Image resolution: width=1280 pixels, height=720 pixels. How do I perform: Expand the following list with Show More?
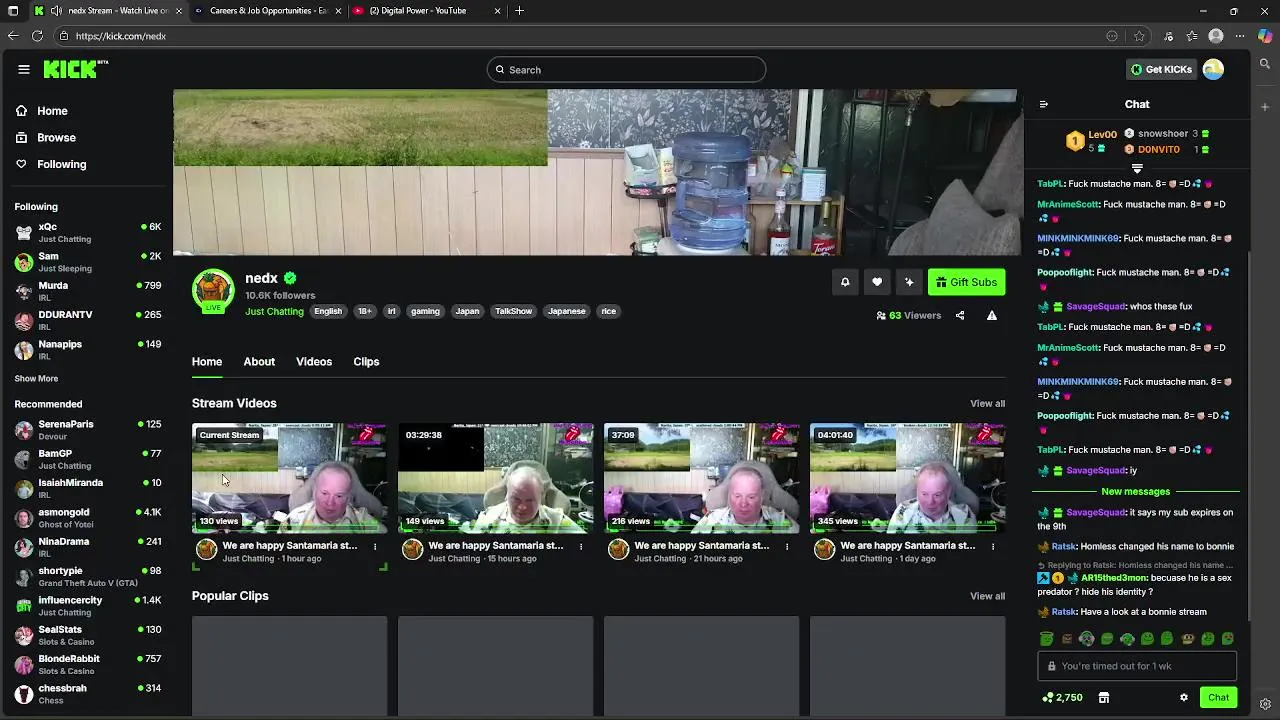(x=36, y=379)
